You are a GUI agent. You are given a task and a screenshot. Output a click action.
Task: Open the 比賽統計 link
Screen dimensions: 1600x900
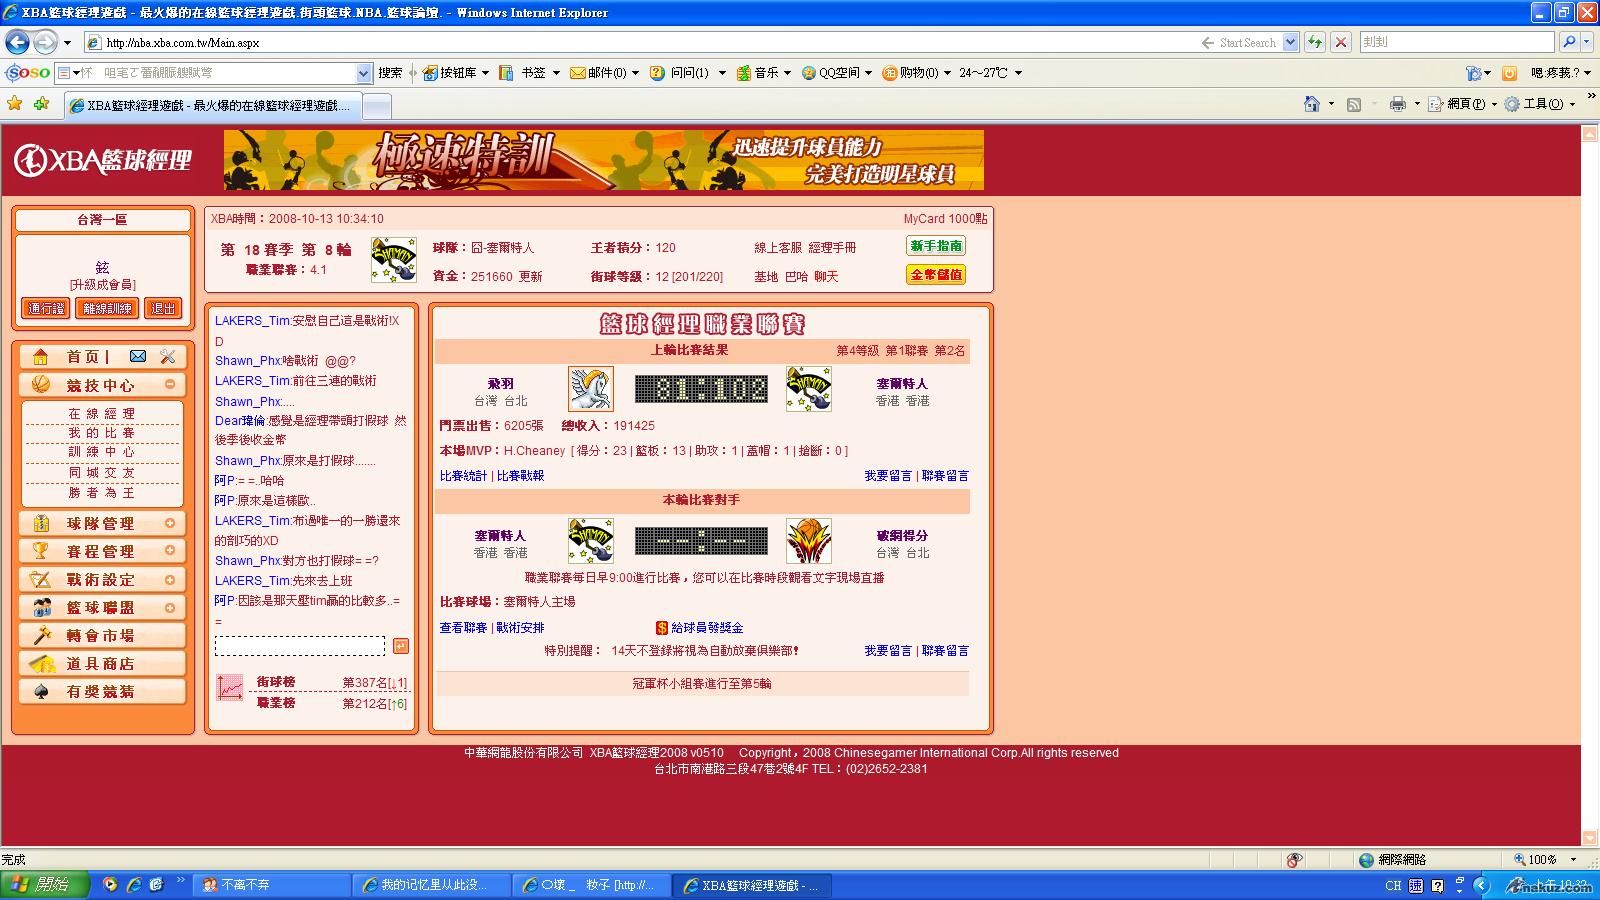[x=463, y=476]
